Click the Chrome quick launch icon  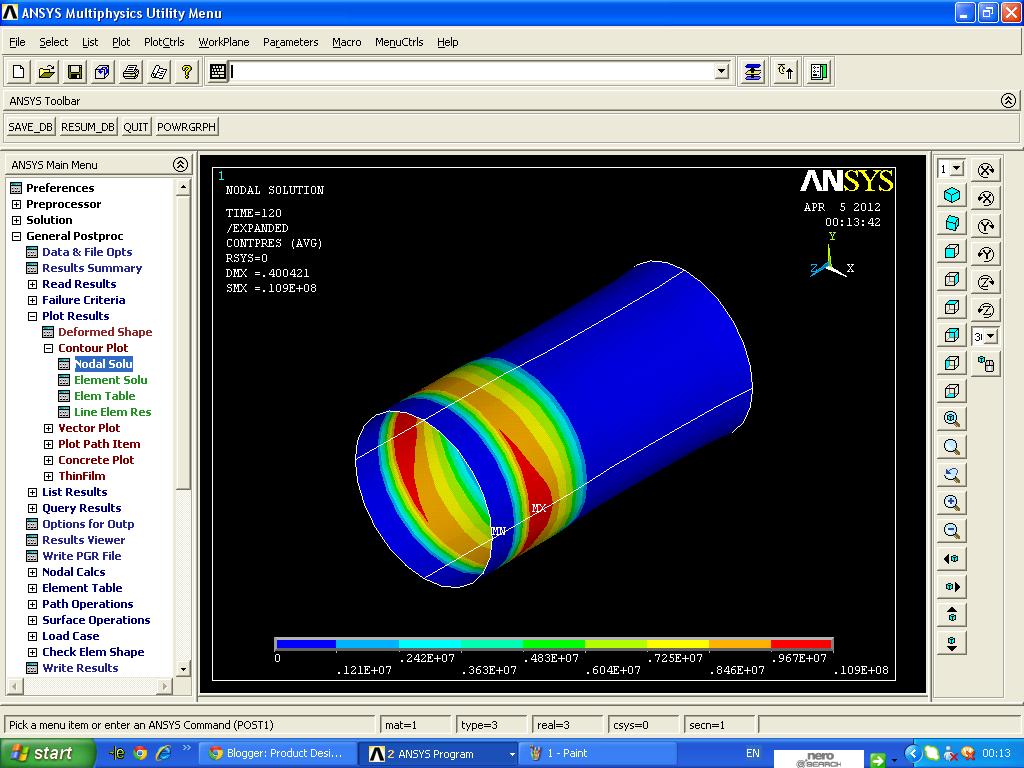(x=140, y=753)
